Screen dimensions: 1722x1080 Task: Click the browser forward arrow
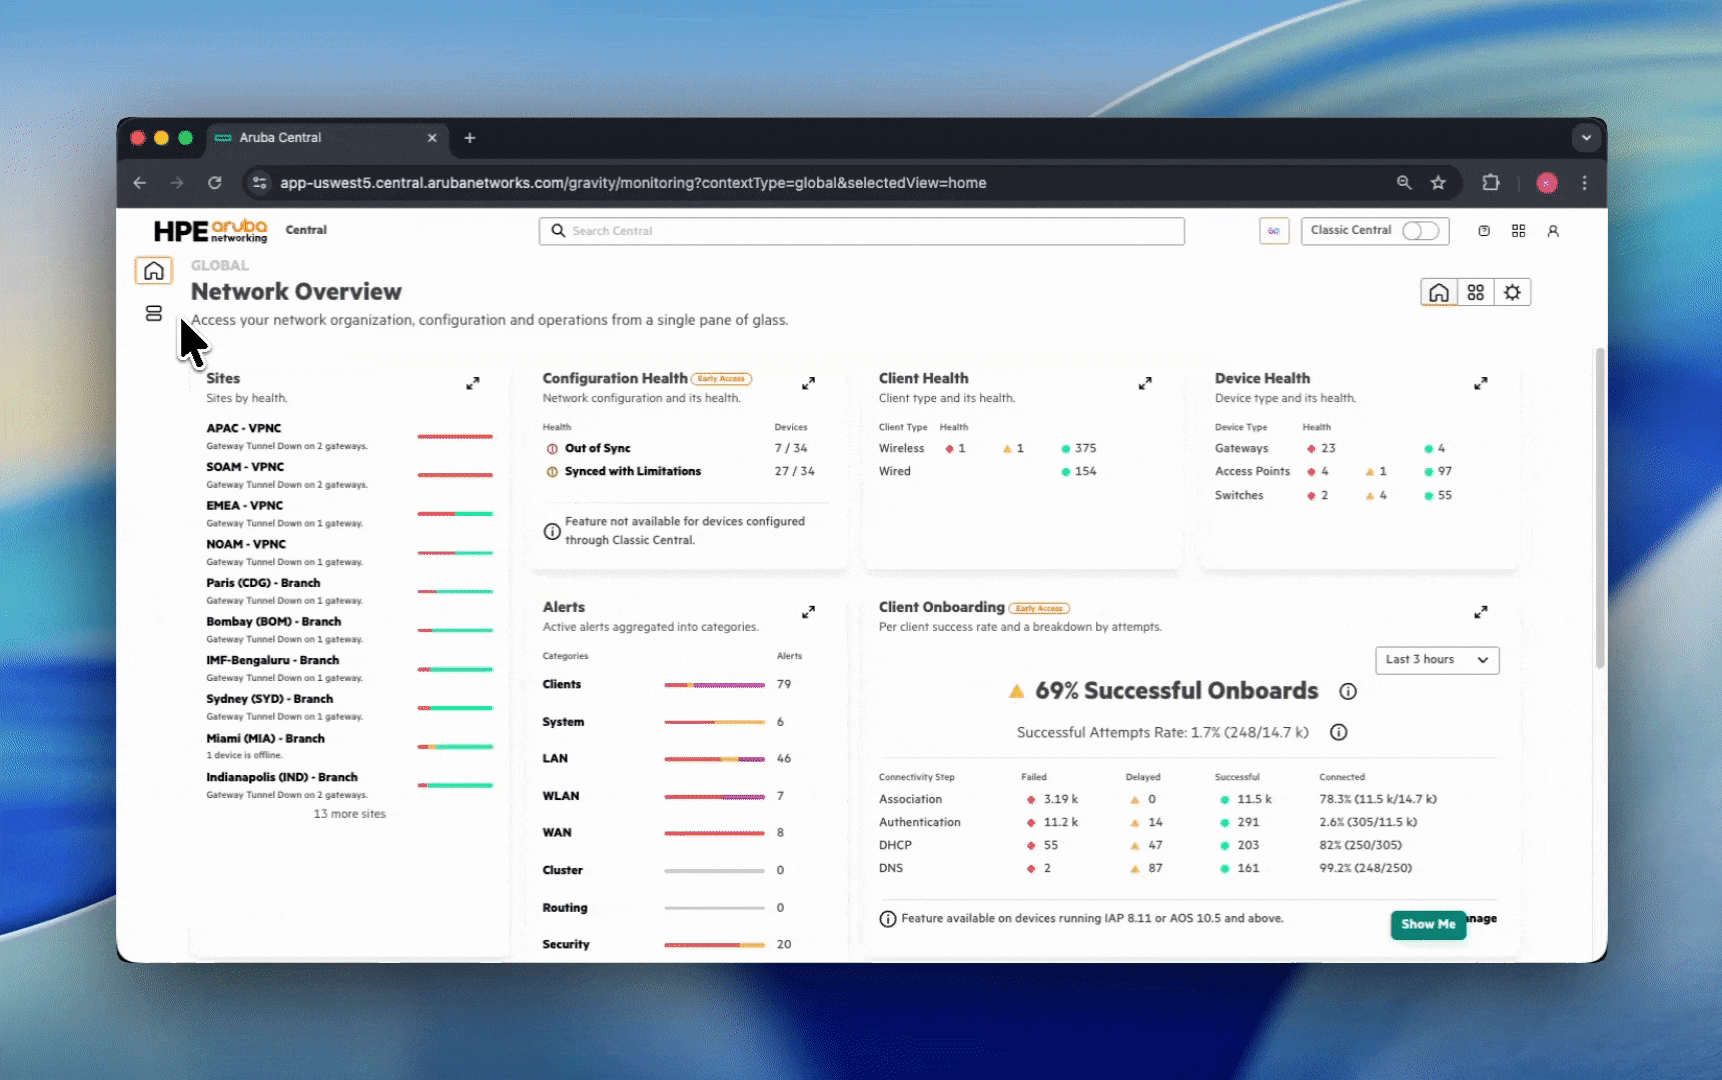(177, 183)
